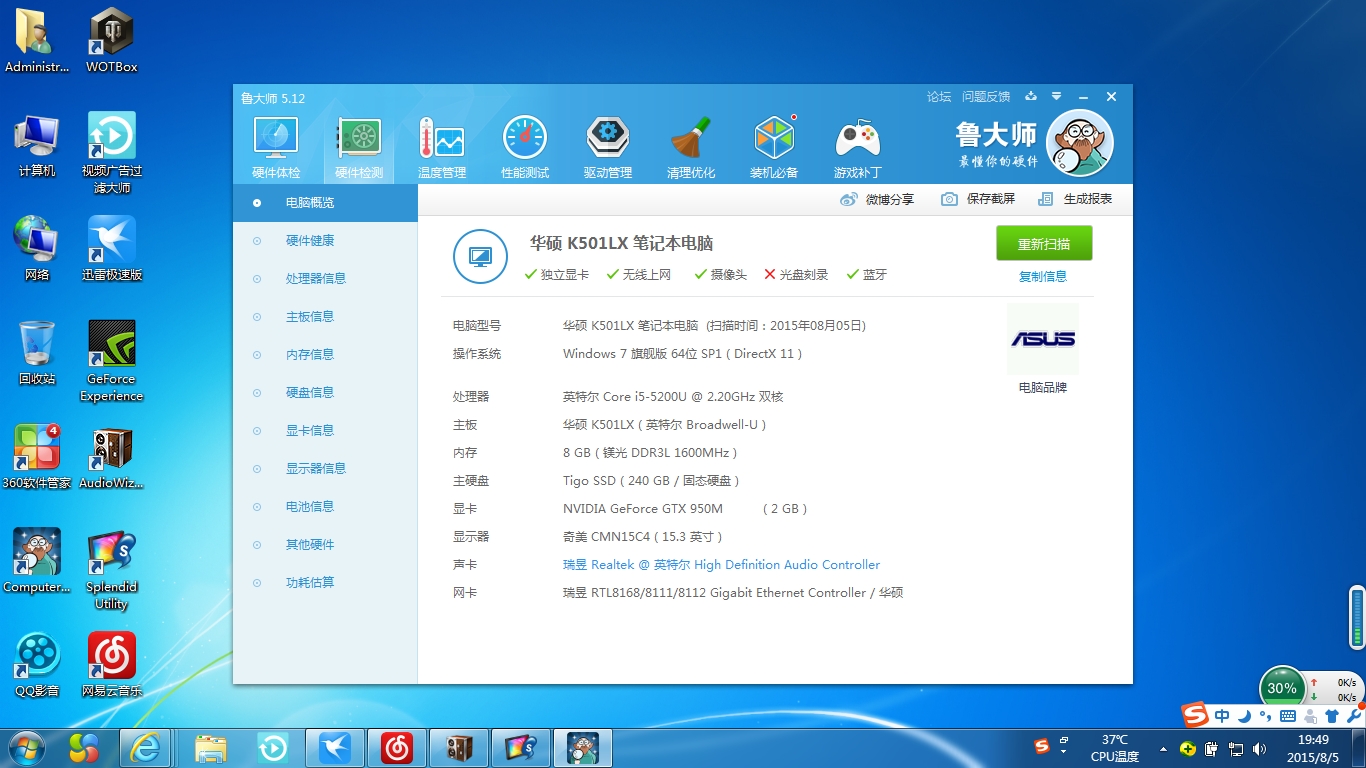Open the Splendid Utility desktop shortcut
The width and height of the screenshot is (1366, 768).
112,569
